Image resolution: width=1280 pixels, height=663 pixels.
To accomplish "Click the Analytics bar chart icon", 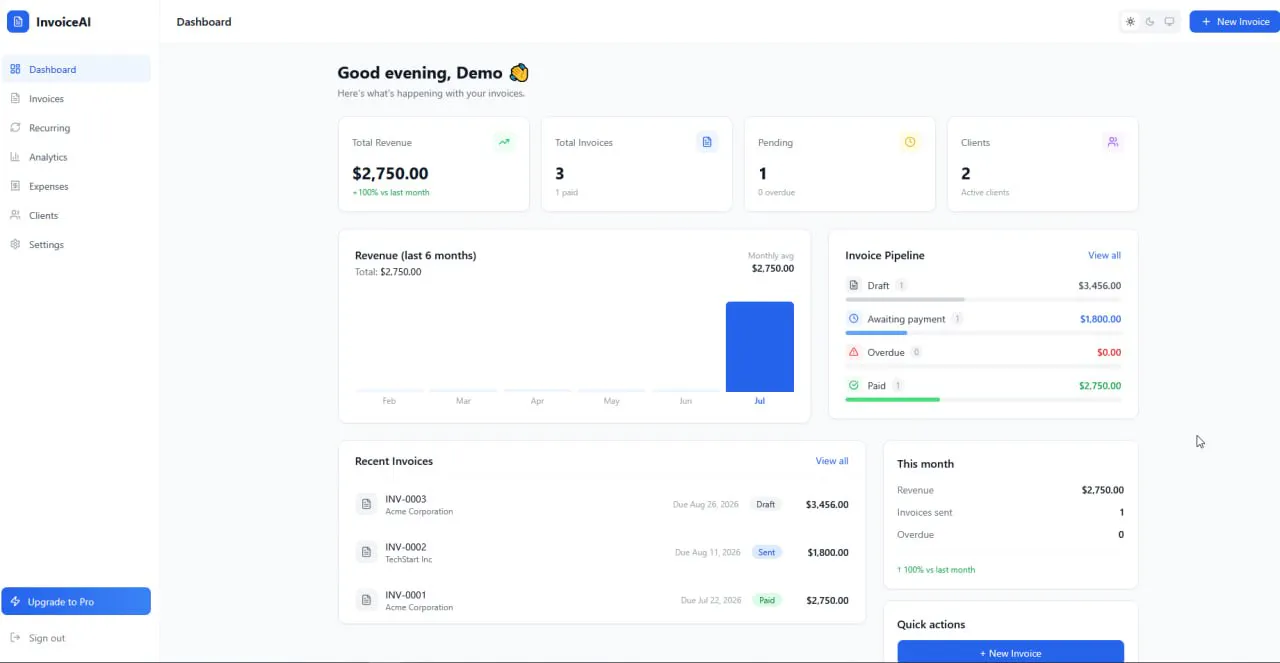I will tap(15, 156).
